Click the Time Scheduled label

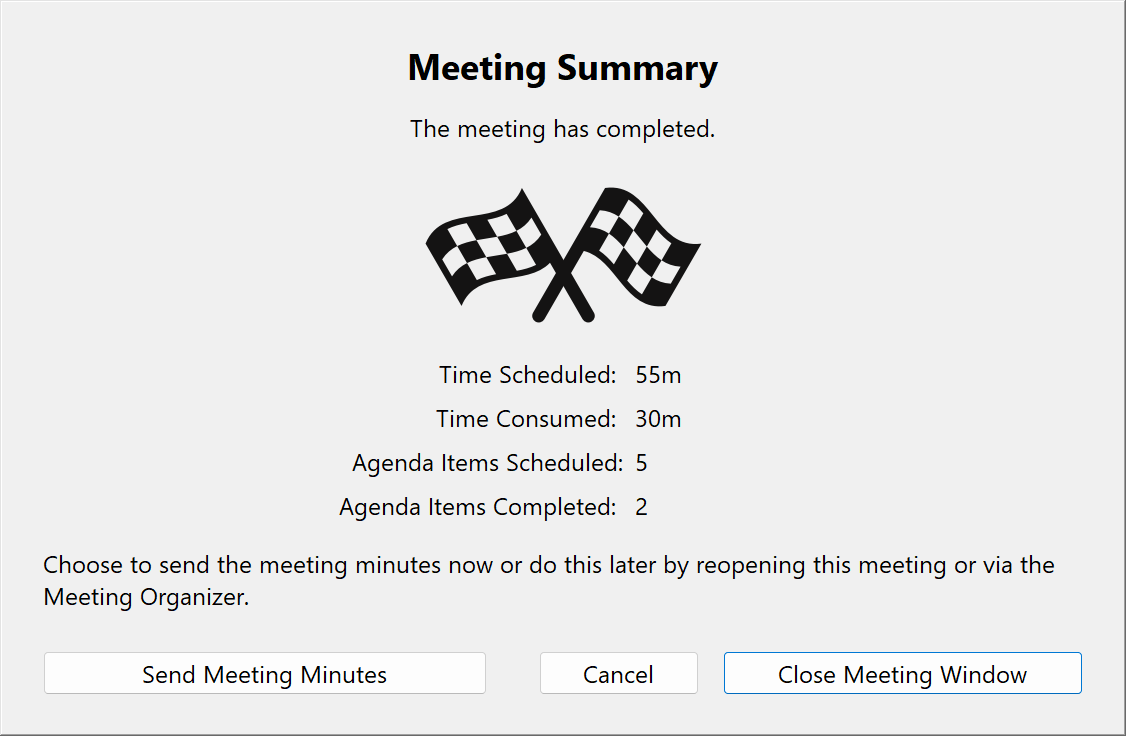click(527, 375)
